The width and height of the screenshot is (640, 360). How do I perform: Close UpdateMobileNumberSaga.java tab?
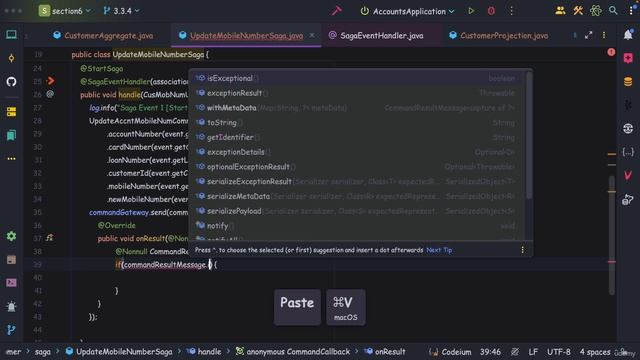pyautogui.click(x=312, y=35)
